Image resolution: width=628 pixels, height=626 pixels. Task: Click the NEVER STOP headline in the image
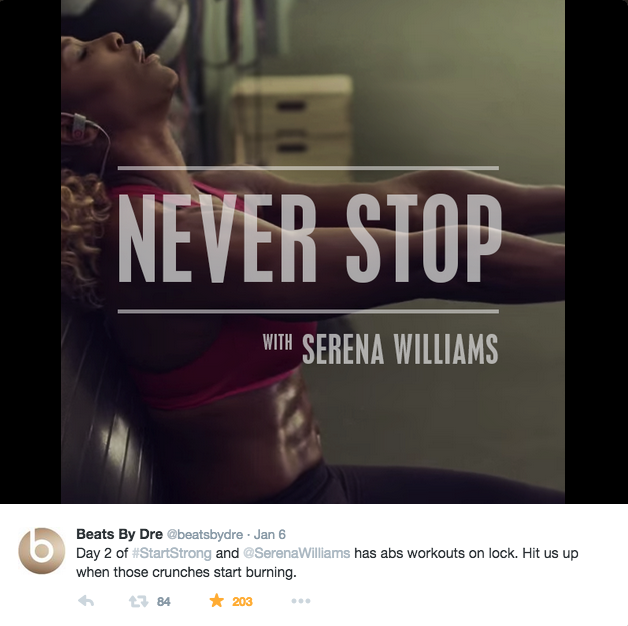pos(309,239)
